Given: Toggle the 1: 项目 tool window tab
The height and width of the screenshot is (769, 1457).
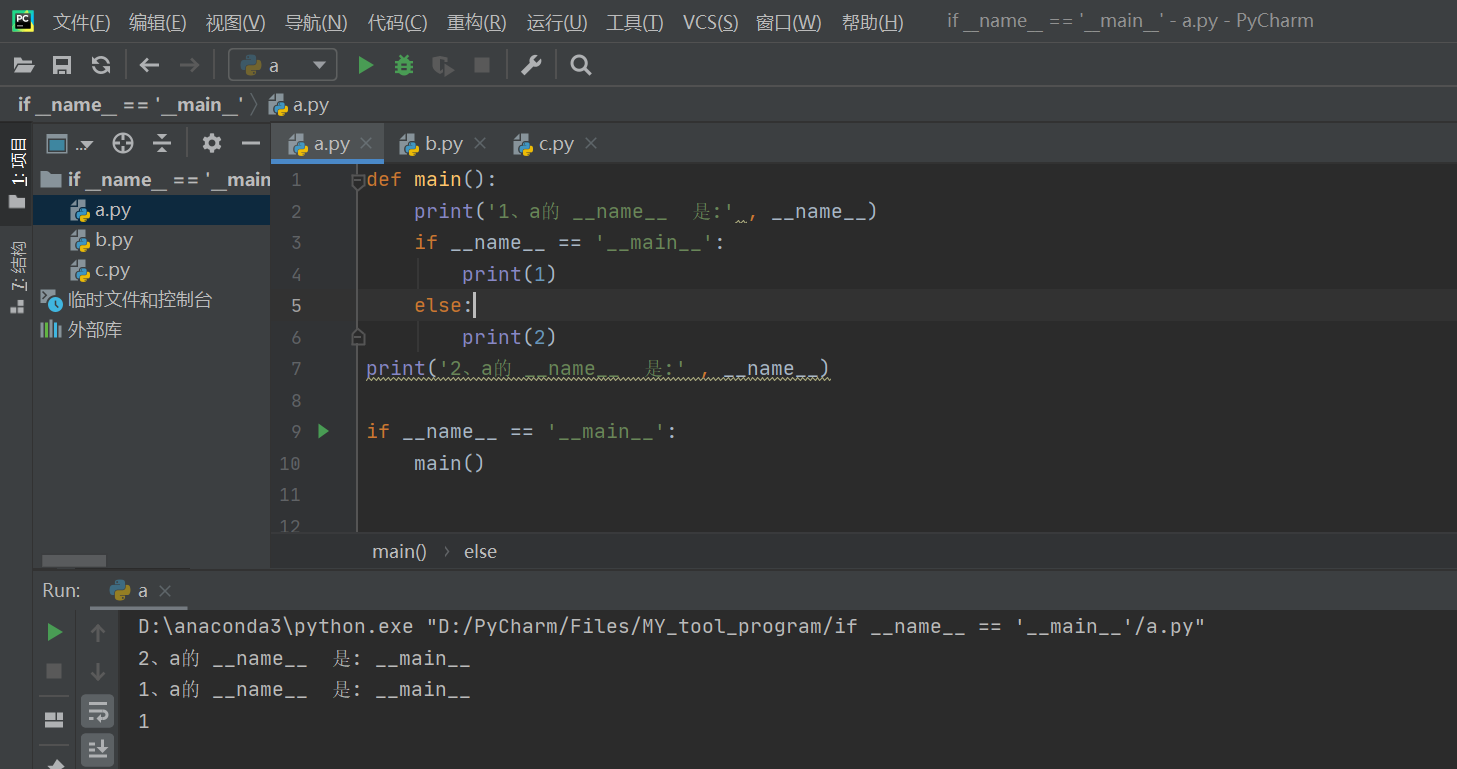Looking at the screenshot, I should (17, 172).
